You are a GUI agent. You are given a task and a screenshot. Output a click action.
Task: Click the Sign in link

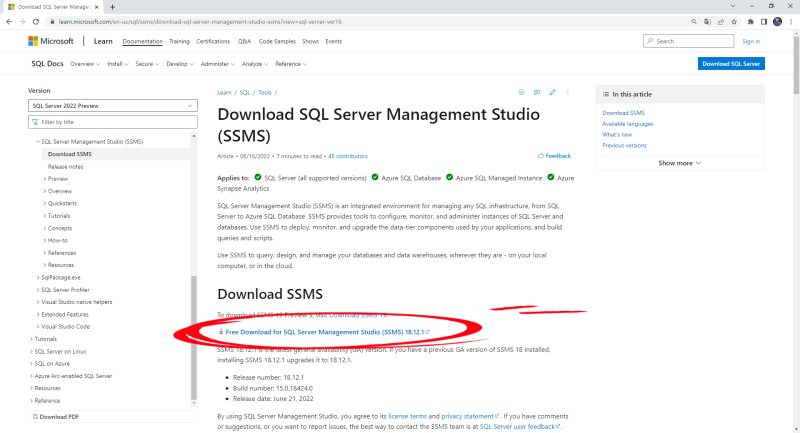(x=751, y=41)
